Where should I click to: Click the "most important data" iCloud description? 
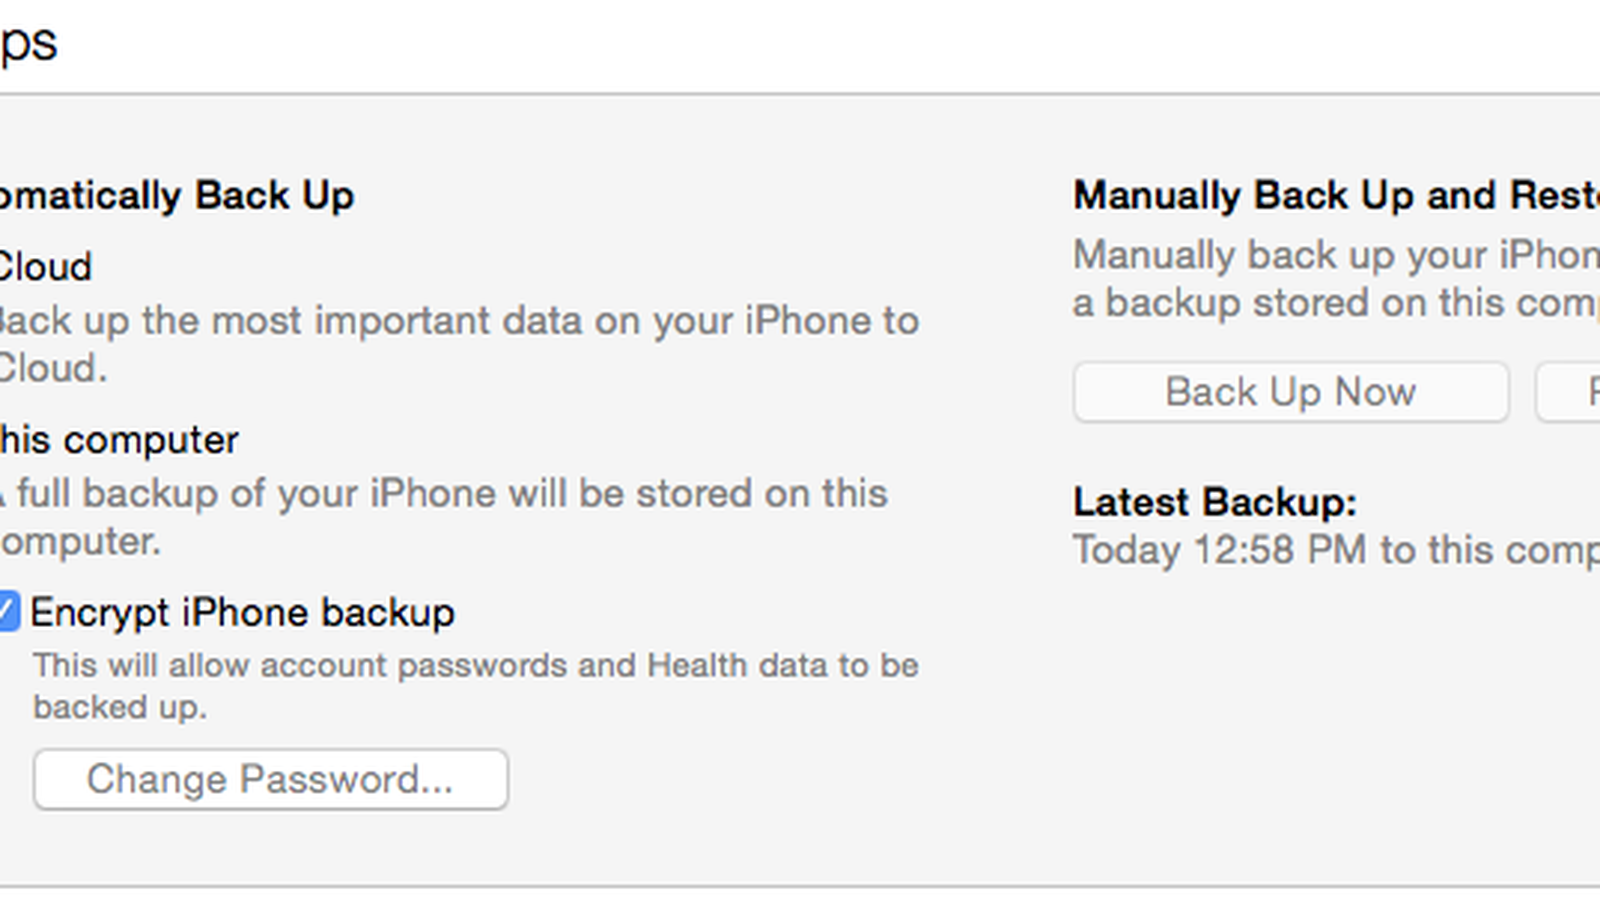(460, 321)
